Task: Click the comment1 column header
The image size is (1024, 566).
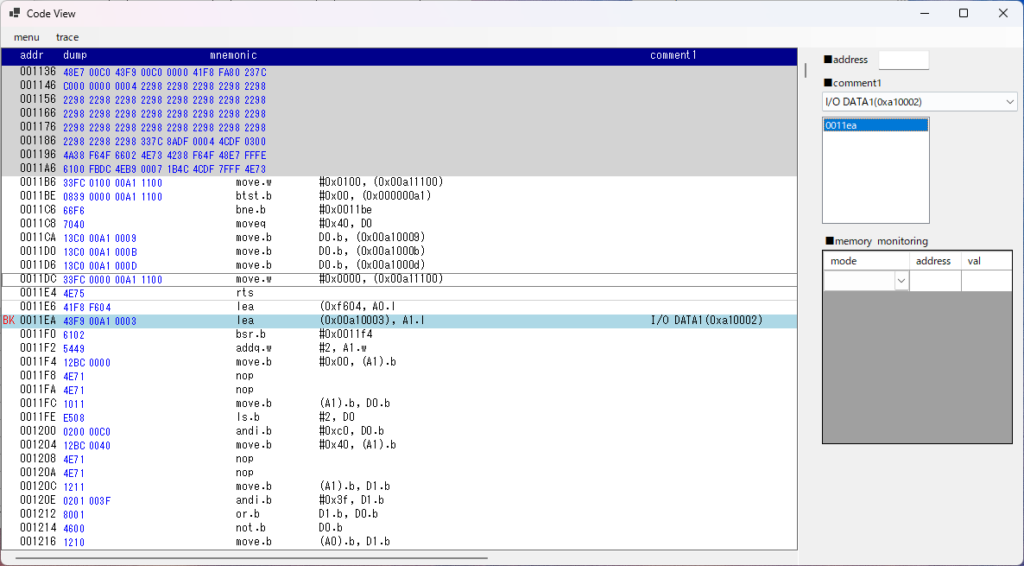Action: point(672,56)
